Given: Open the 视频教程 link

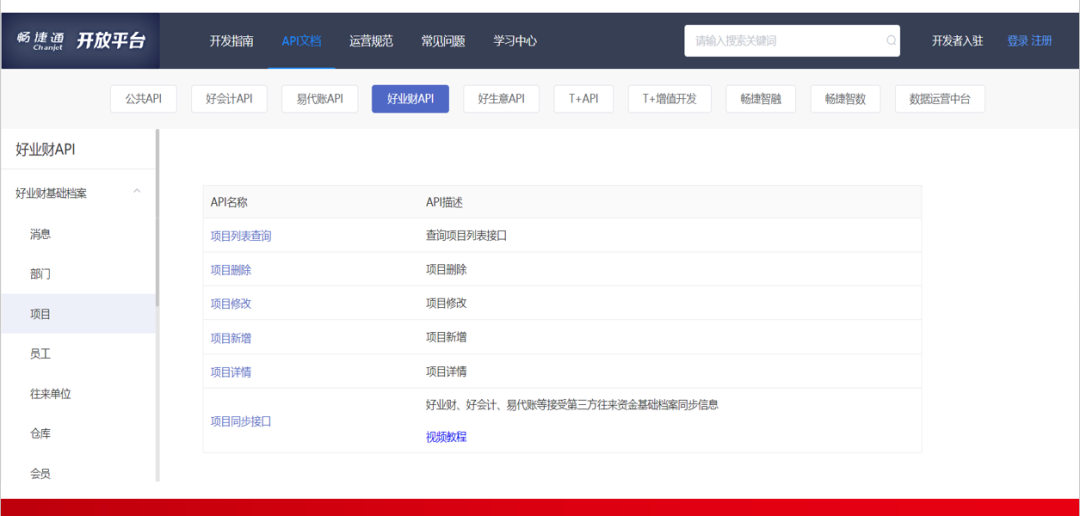Looking at the screenshot, I should tap(446, 437).
